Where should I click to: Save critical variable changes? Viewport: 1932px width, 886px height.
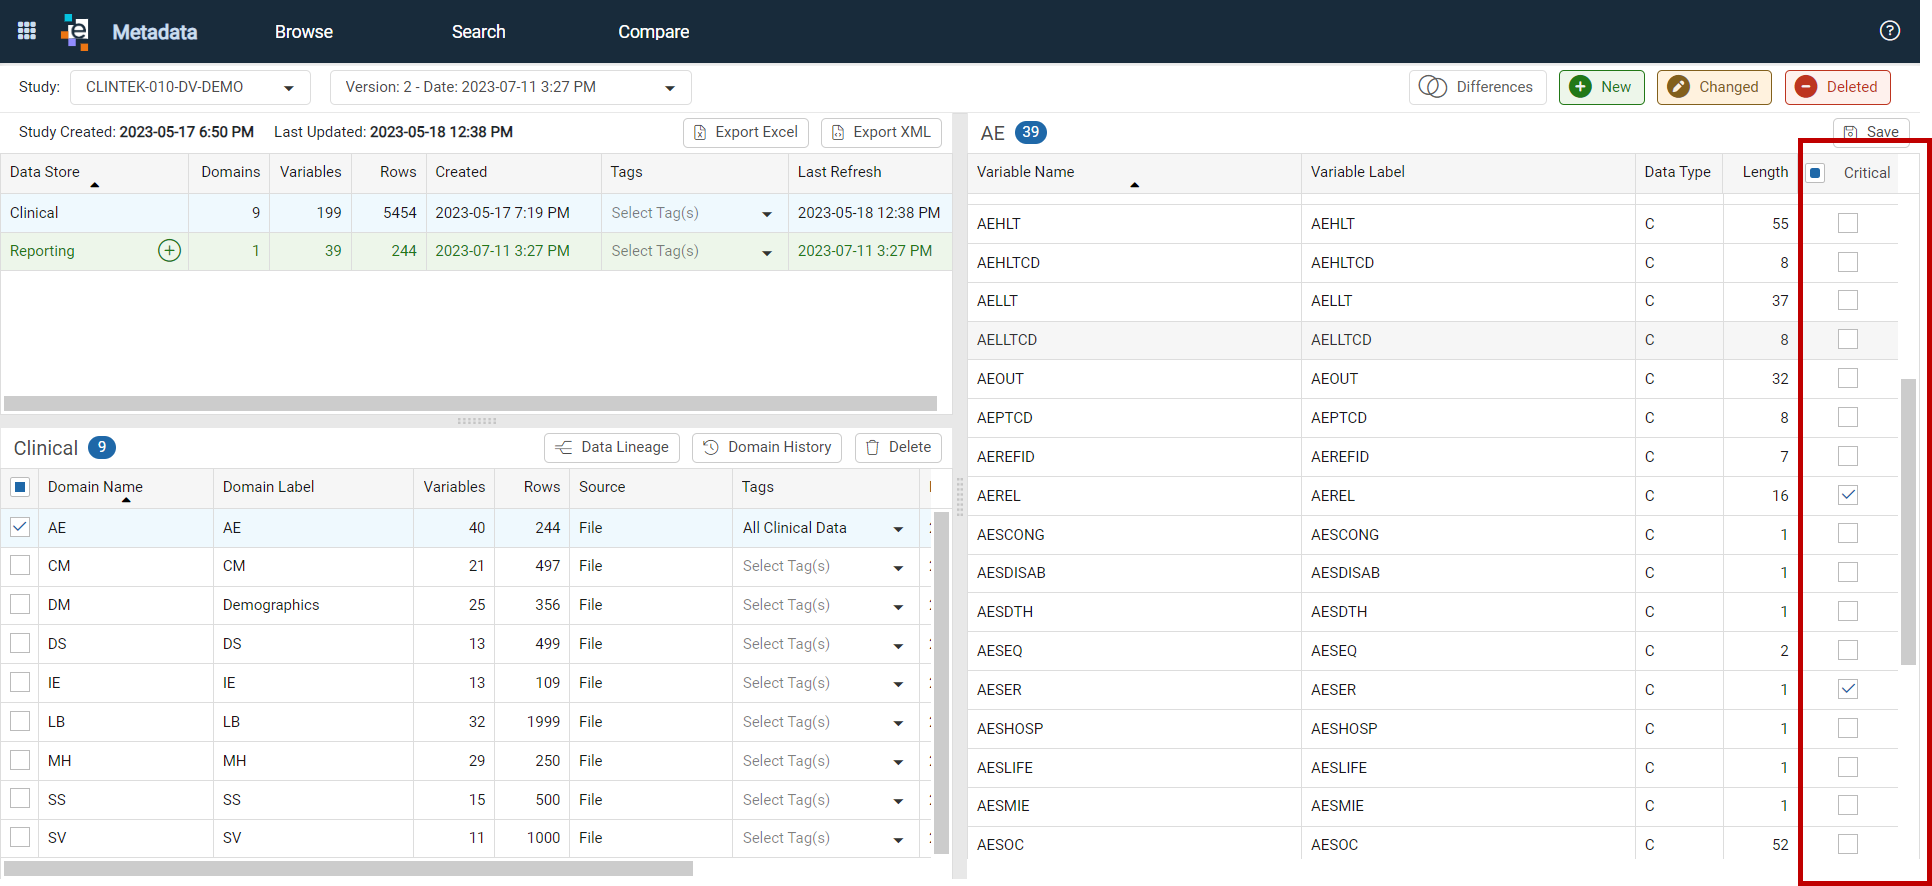point(1871,131)
